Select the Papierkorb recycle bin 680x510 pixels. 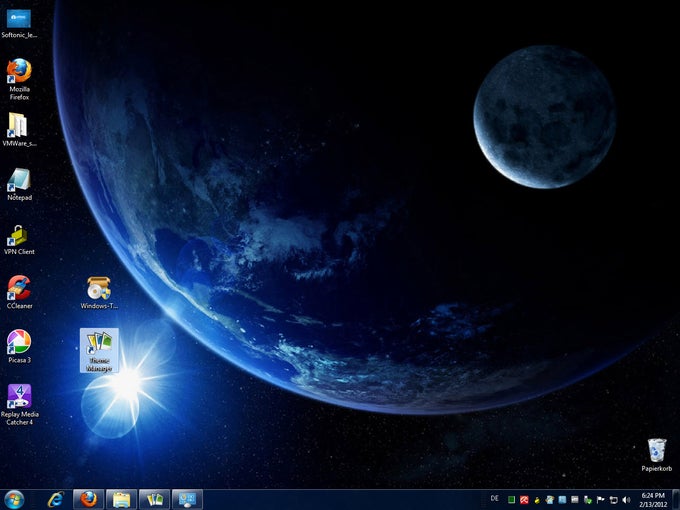point(657,455)
